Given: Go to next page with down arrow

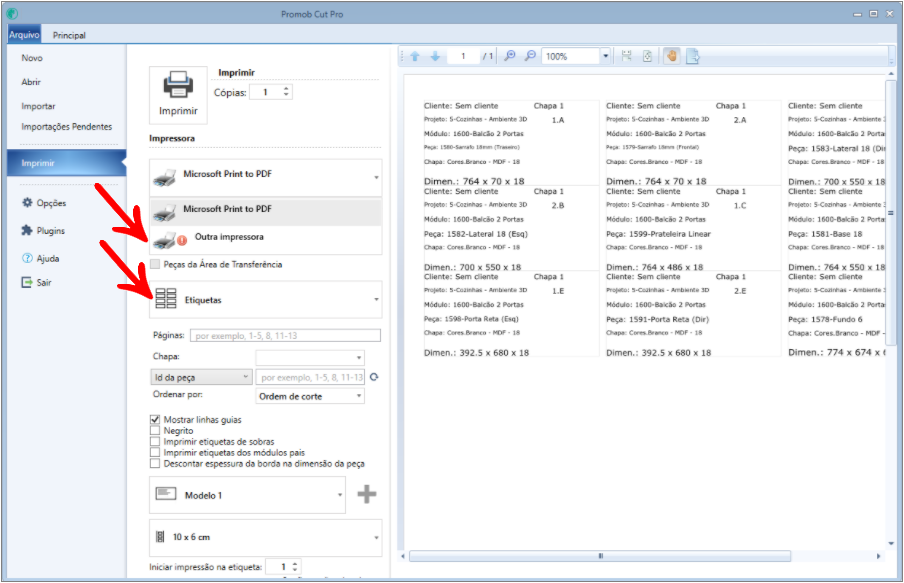Looking at the screenshot, I should point(435,56).
